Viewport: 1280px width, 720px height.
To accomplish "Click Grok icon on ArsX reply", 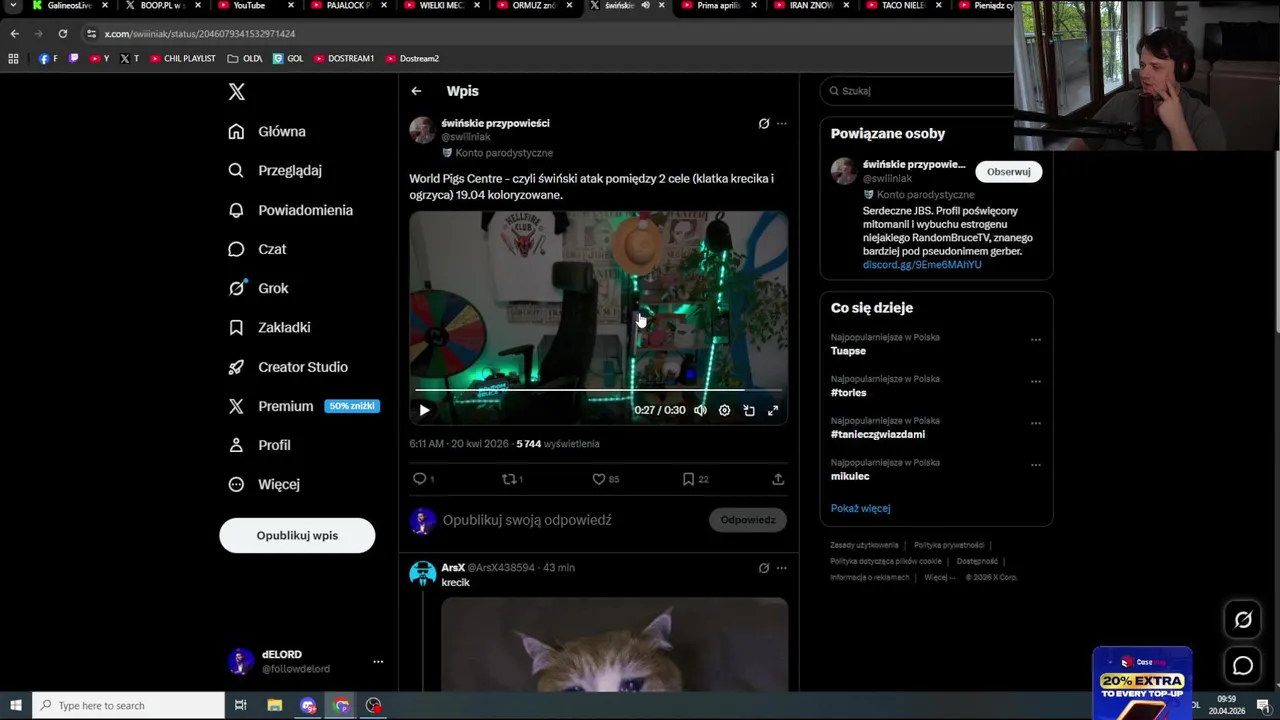I will (x=764, y=568).
